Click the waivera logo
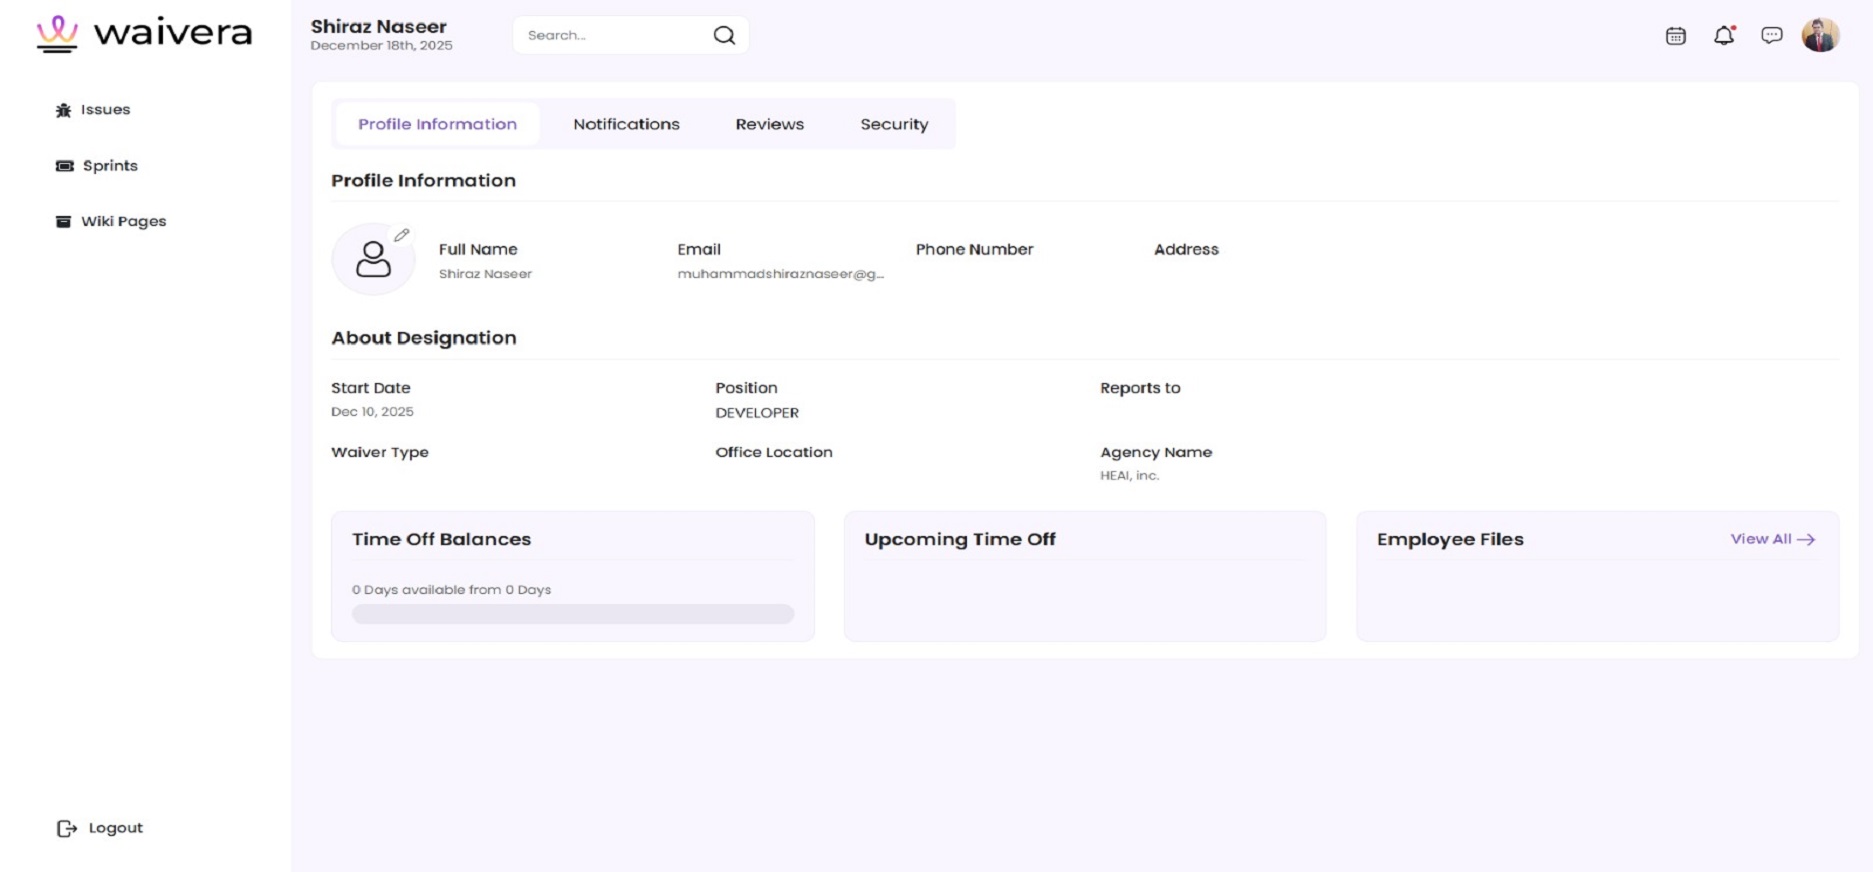Image resolution: width=1873 pixels, height=872 pixels. tap(144, 33)
